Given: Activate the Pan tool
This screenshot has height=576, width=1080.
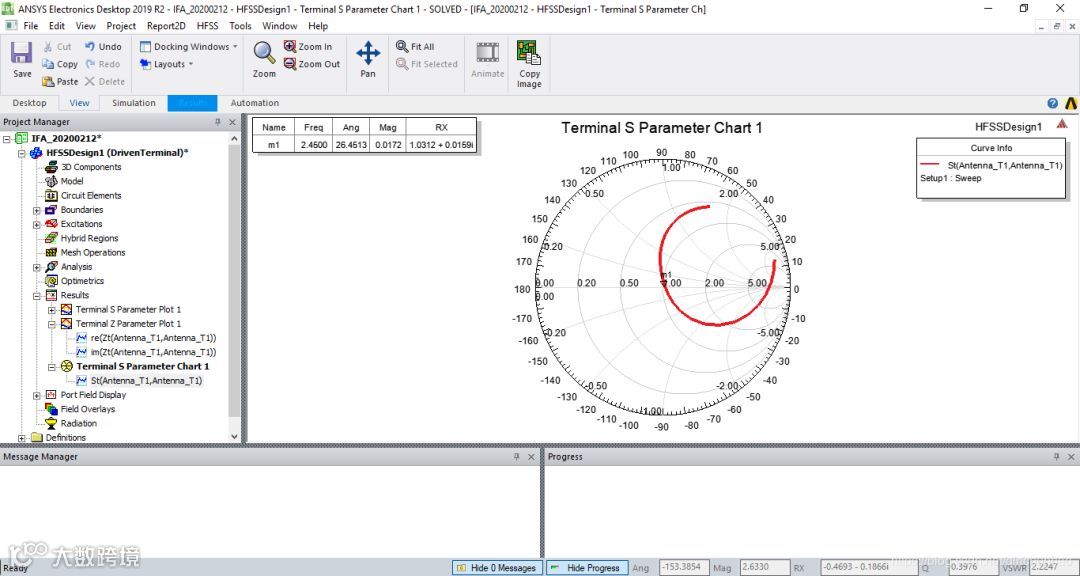Looking at the screenshot, I should (x=368, y=59).
